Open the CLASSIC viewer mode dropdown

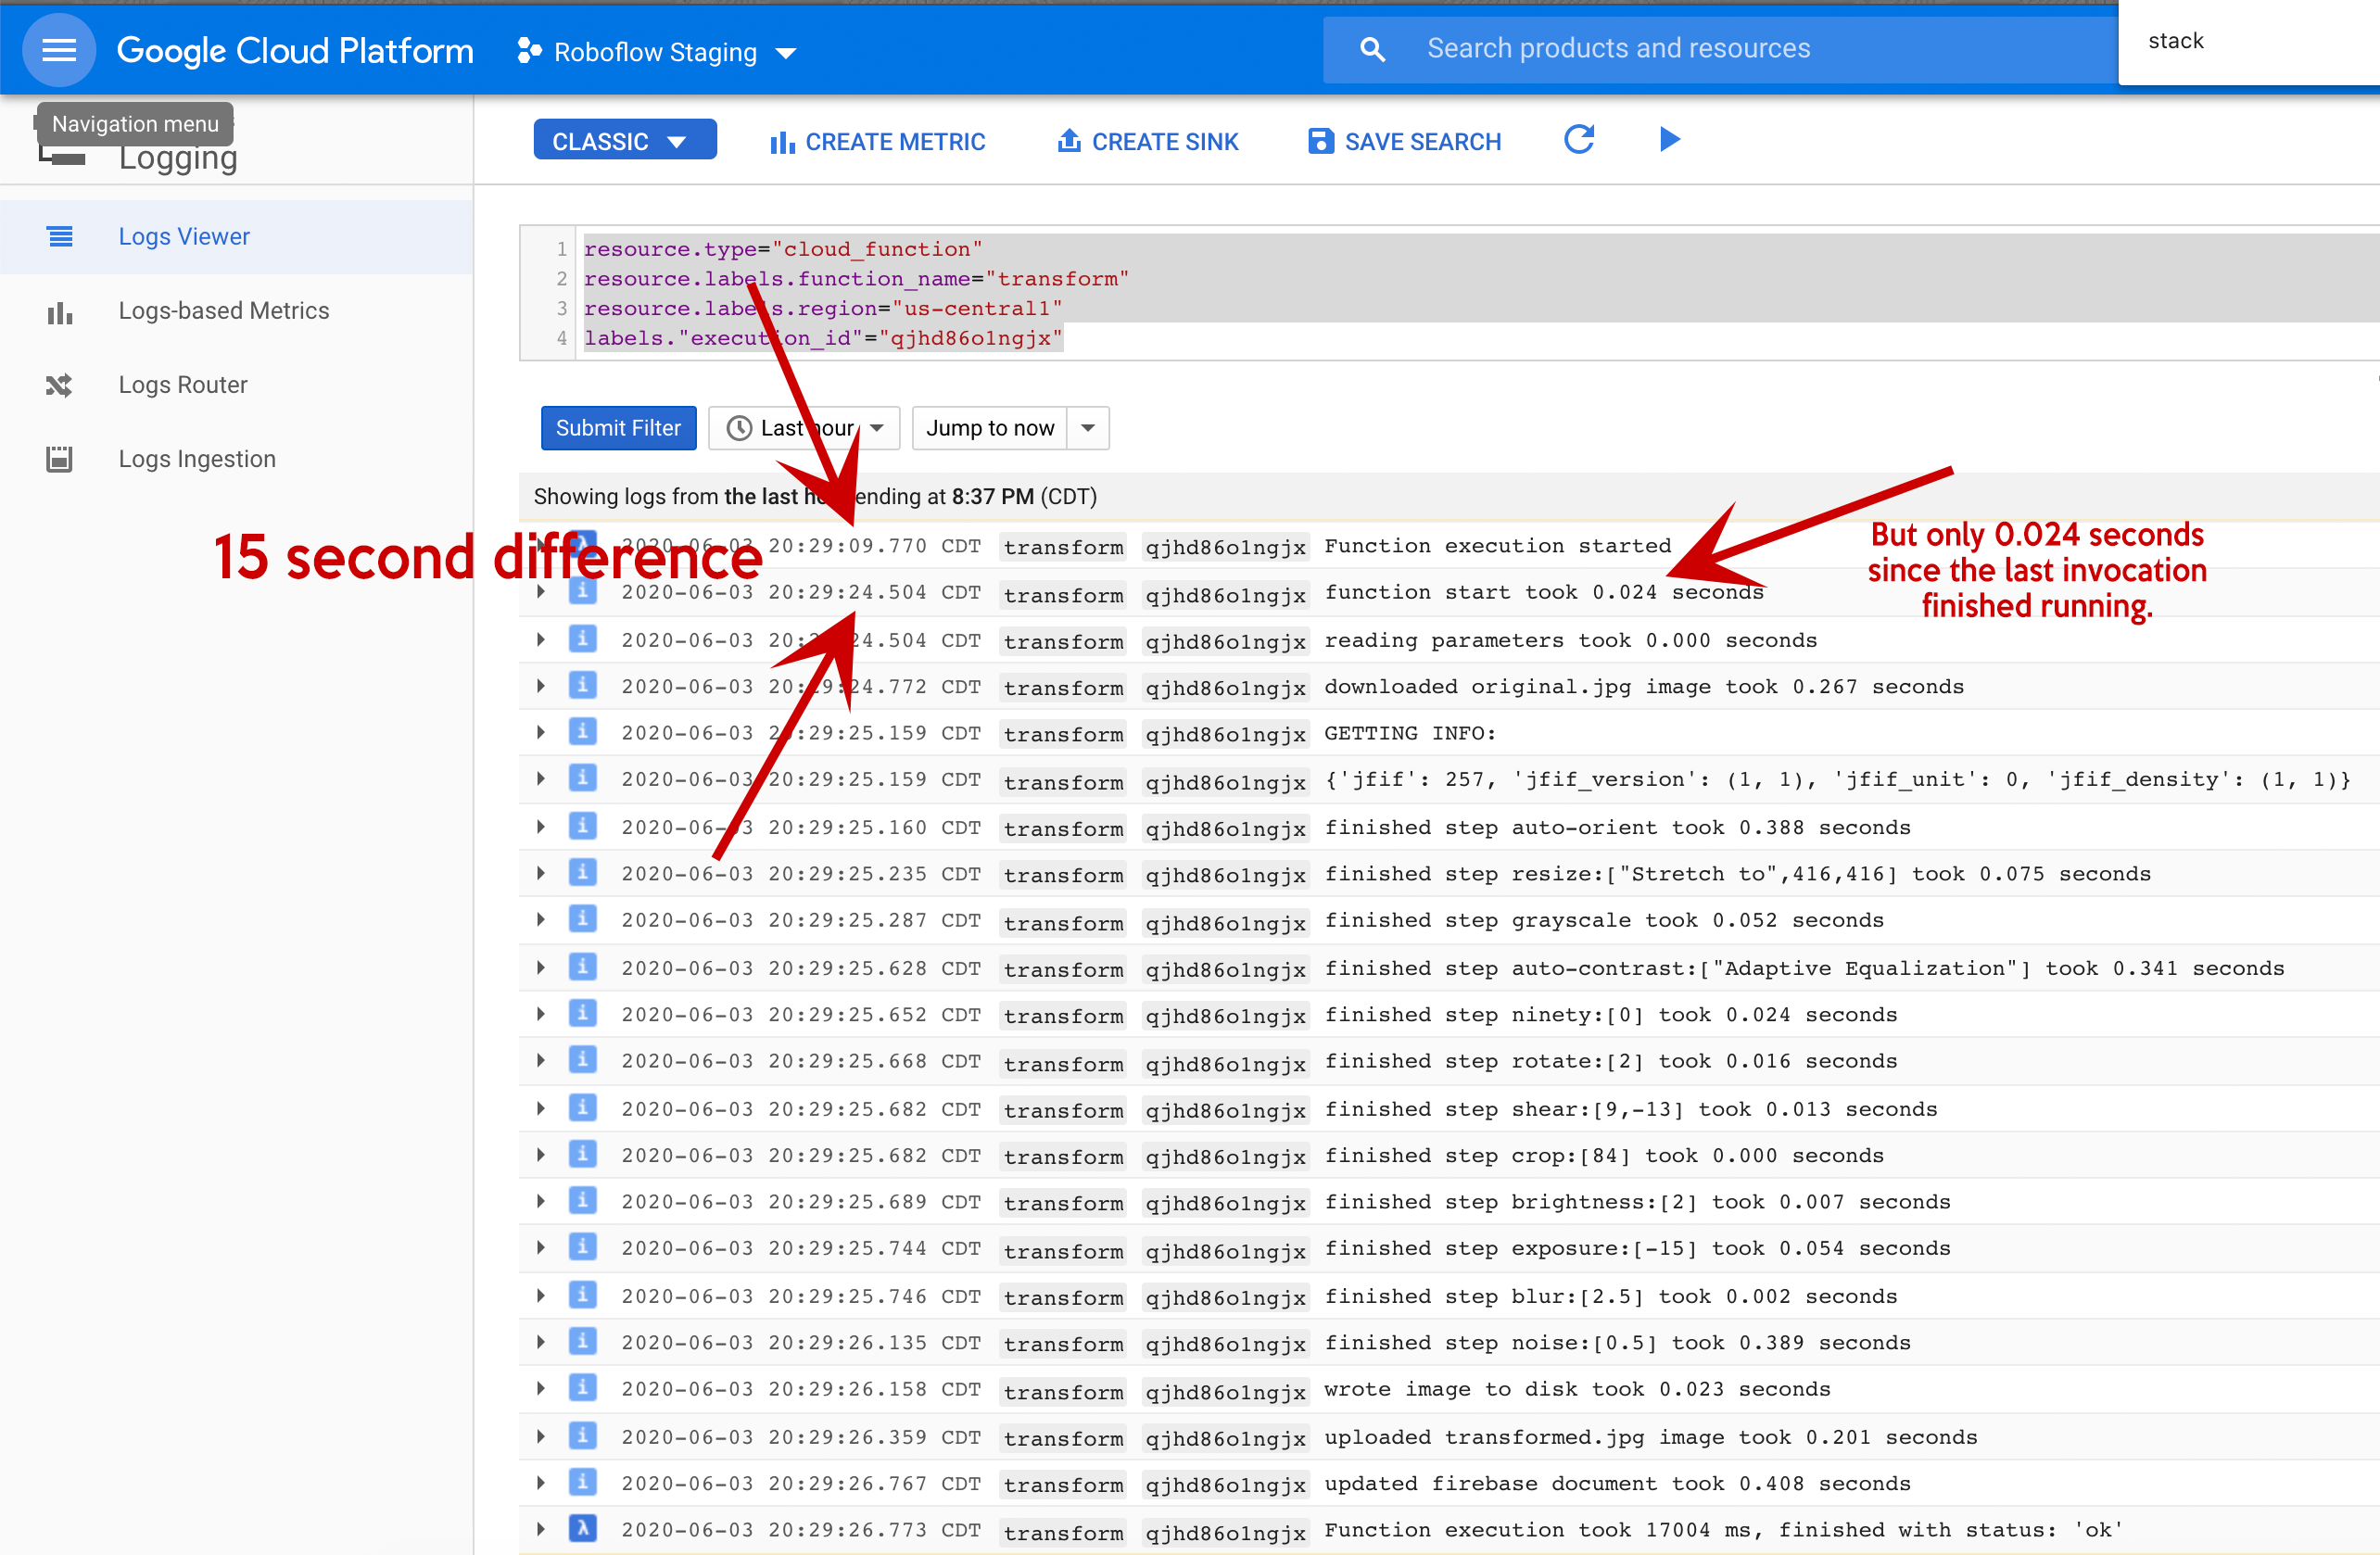[x=624, y=141]
